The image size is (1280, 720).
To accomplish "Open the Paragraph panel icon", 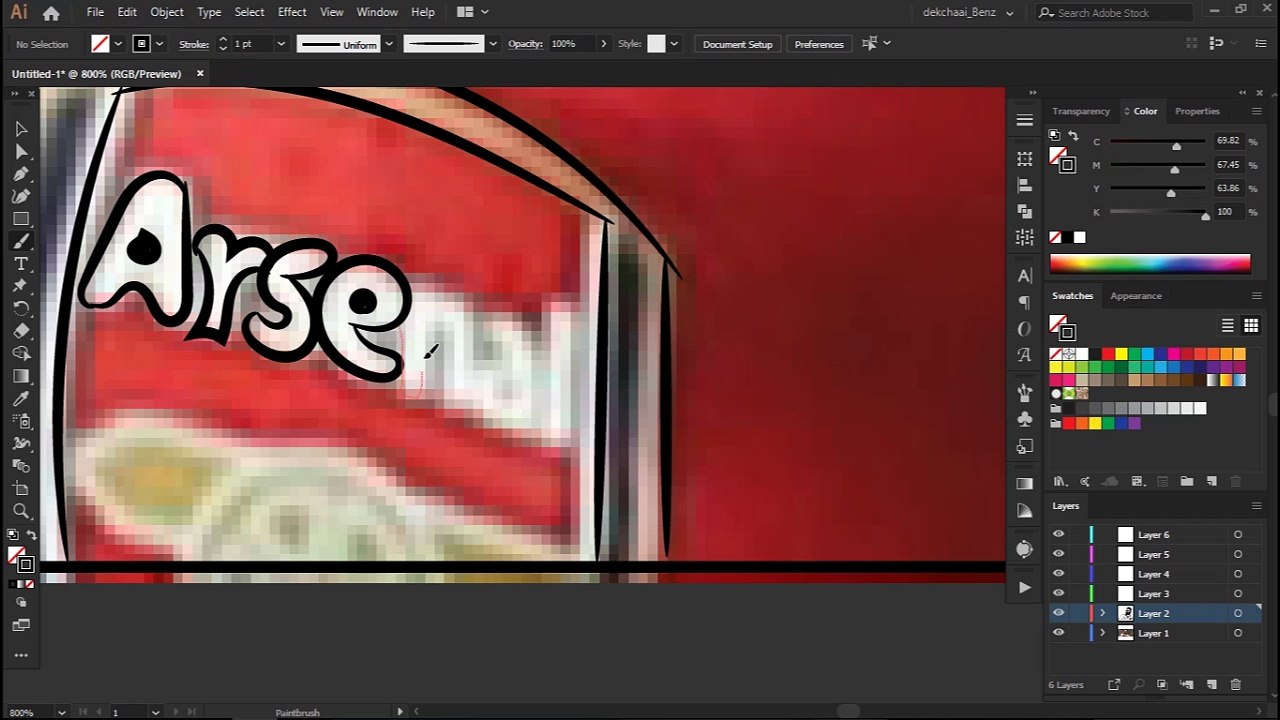I will pos(1024,302).
